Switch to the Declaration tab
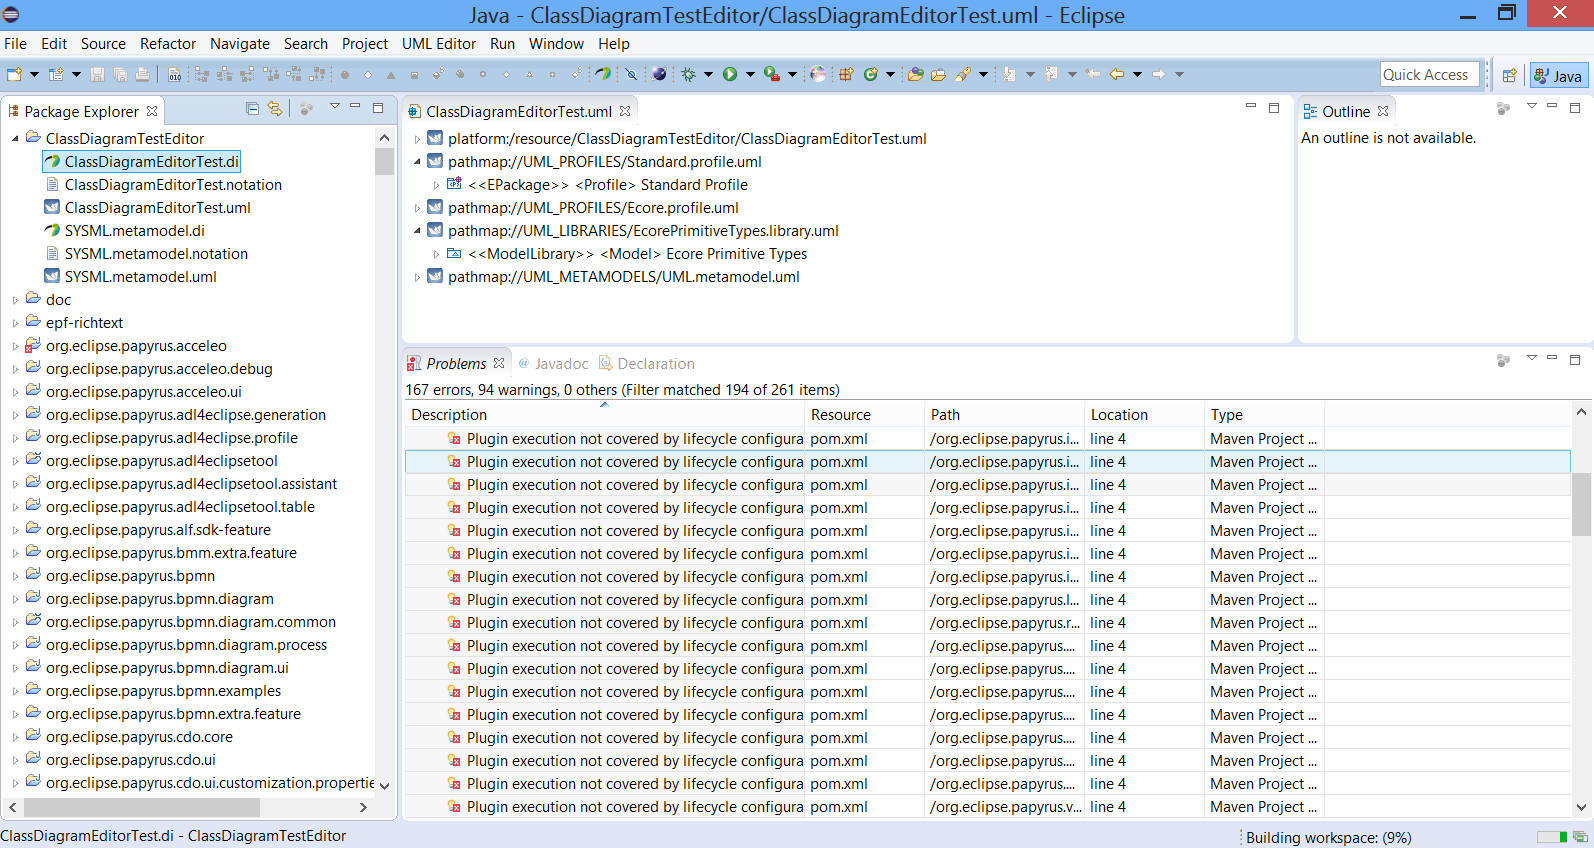 pyautogui.click(x=646, y=364)
